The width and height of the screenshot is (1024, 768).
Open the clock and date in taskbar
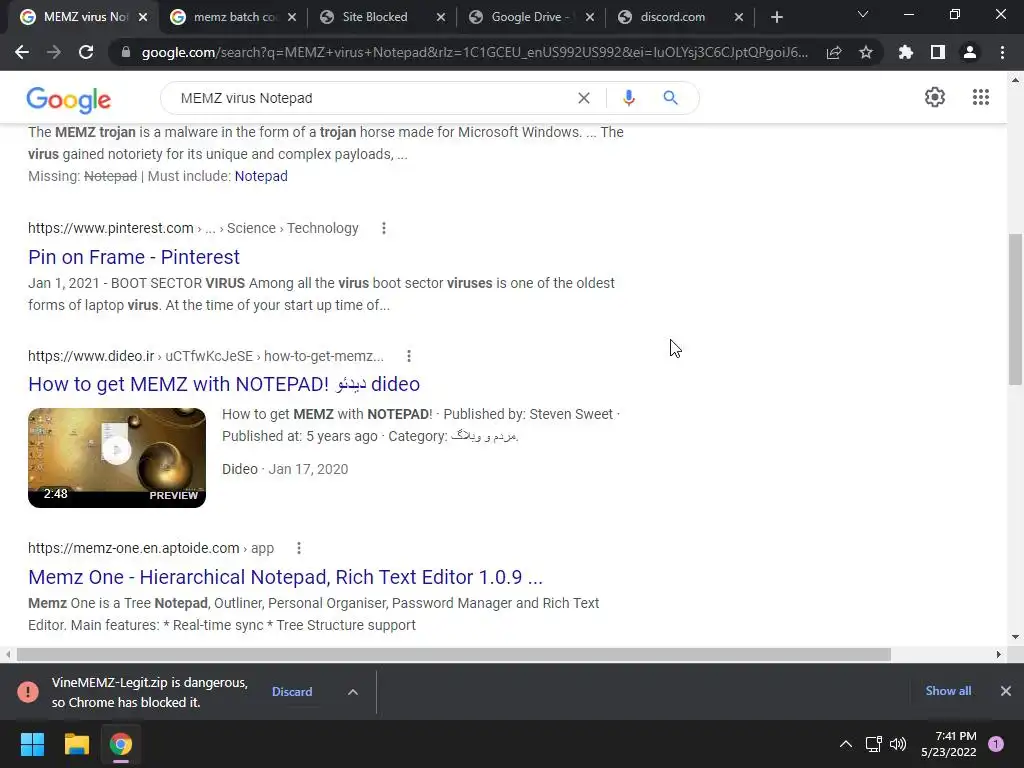click(948, 744)
